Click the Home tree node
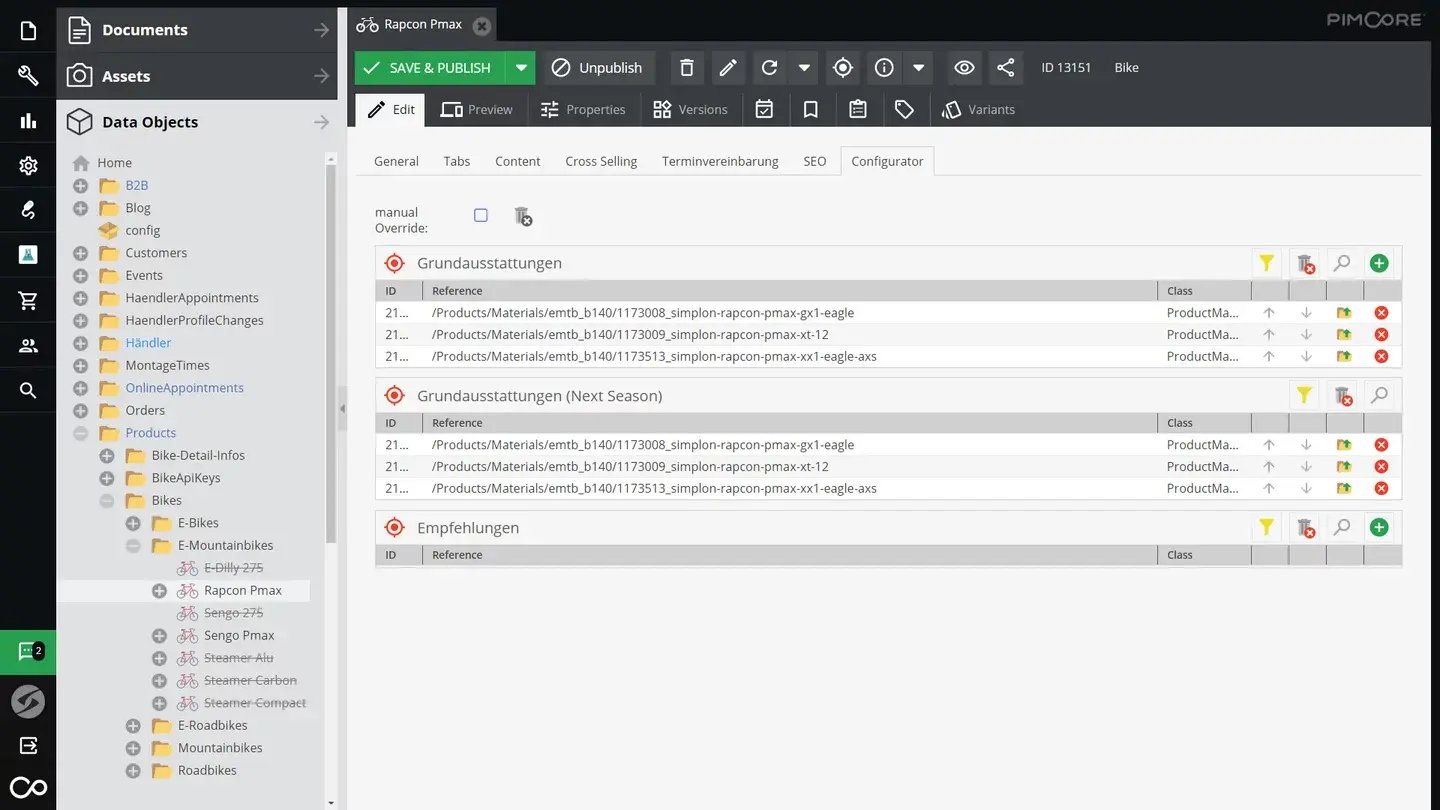 (114, 163)
